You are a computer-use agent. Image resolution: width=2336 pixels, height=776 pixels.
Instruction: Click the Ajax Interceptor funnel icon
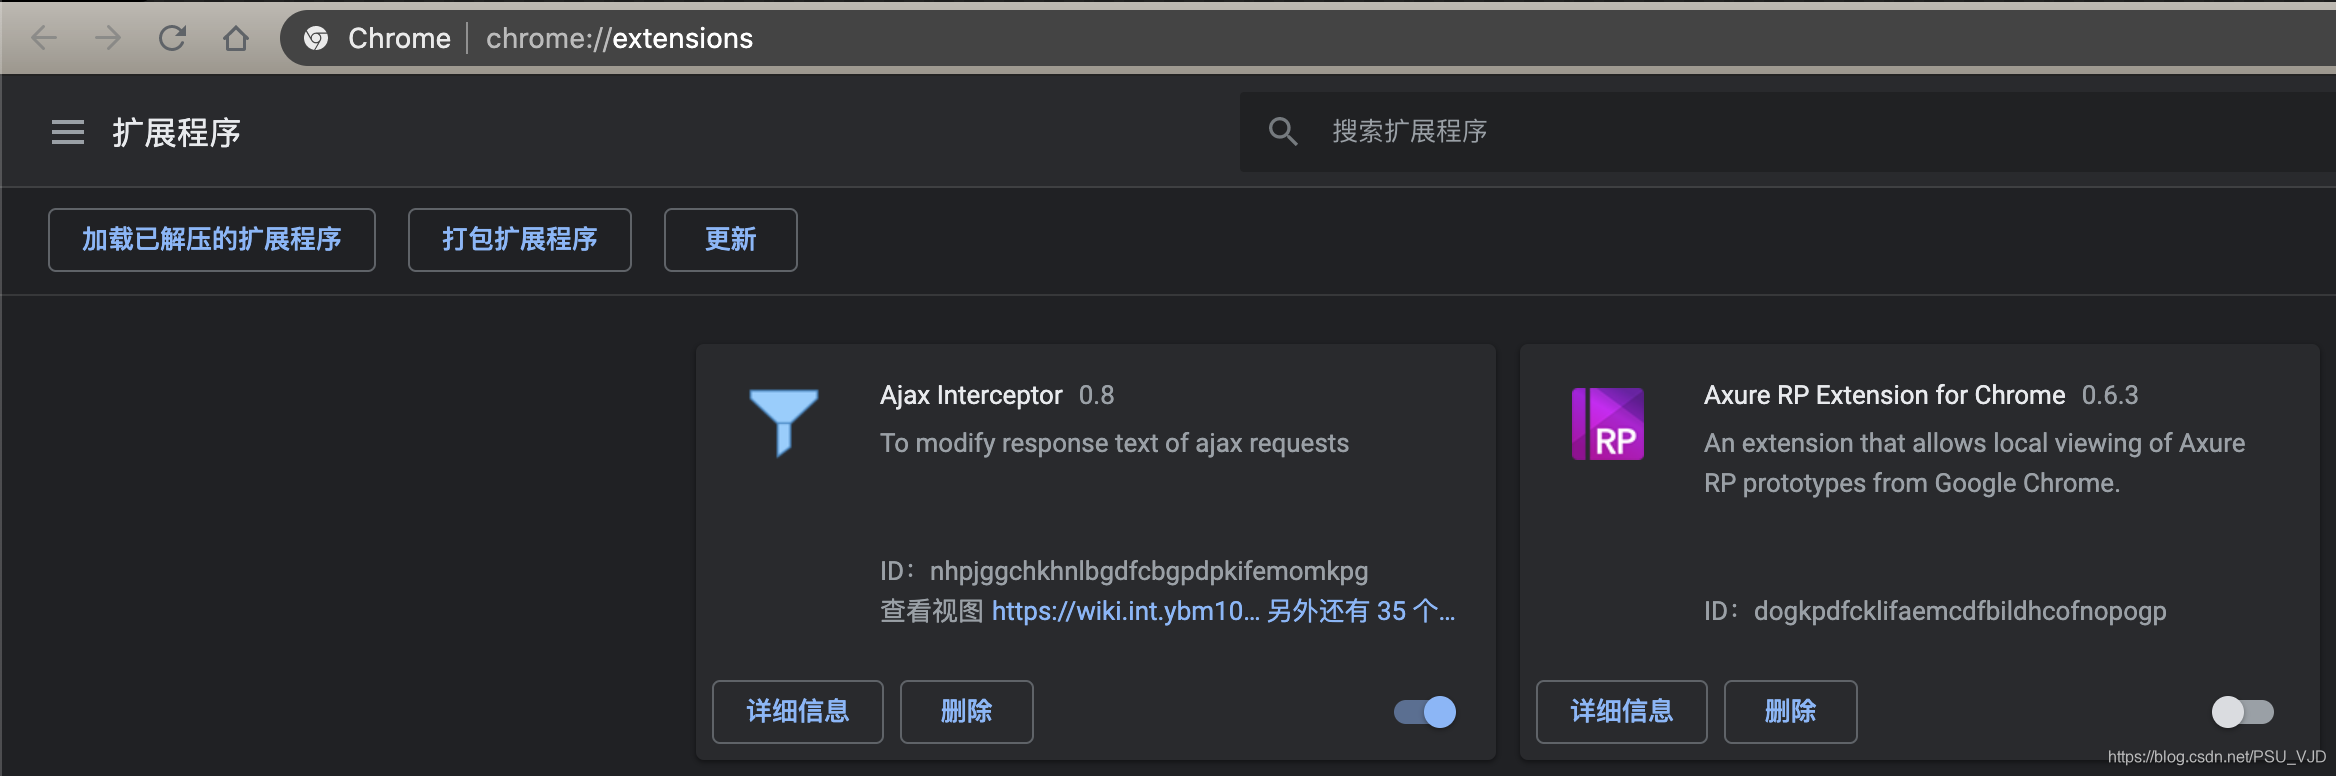point(784,422)
